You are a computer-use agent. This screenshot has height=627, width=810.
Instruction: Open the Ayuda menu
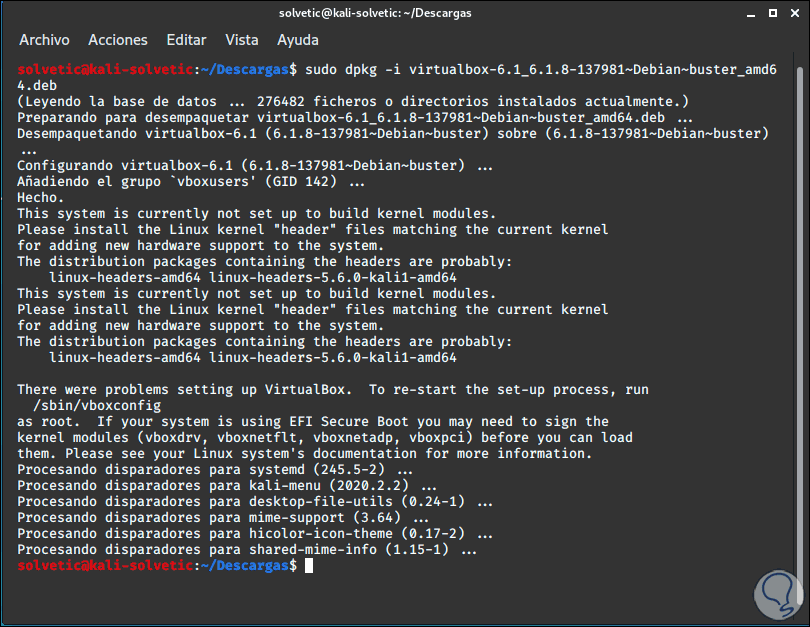[x=297, y=40]
